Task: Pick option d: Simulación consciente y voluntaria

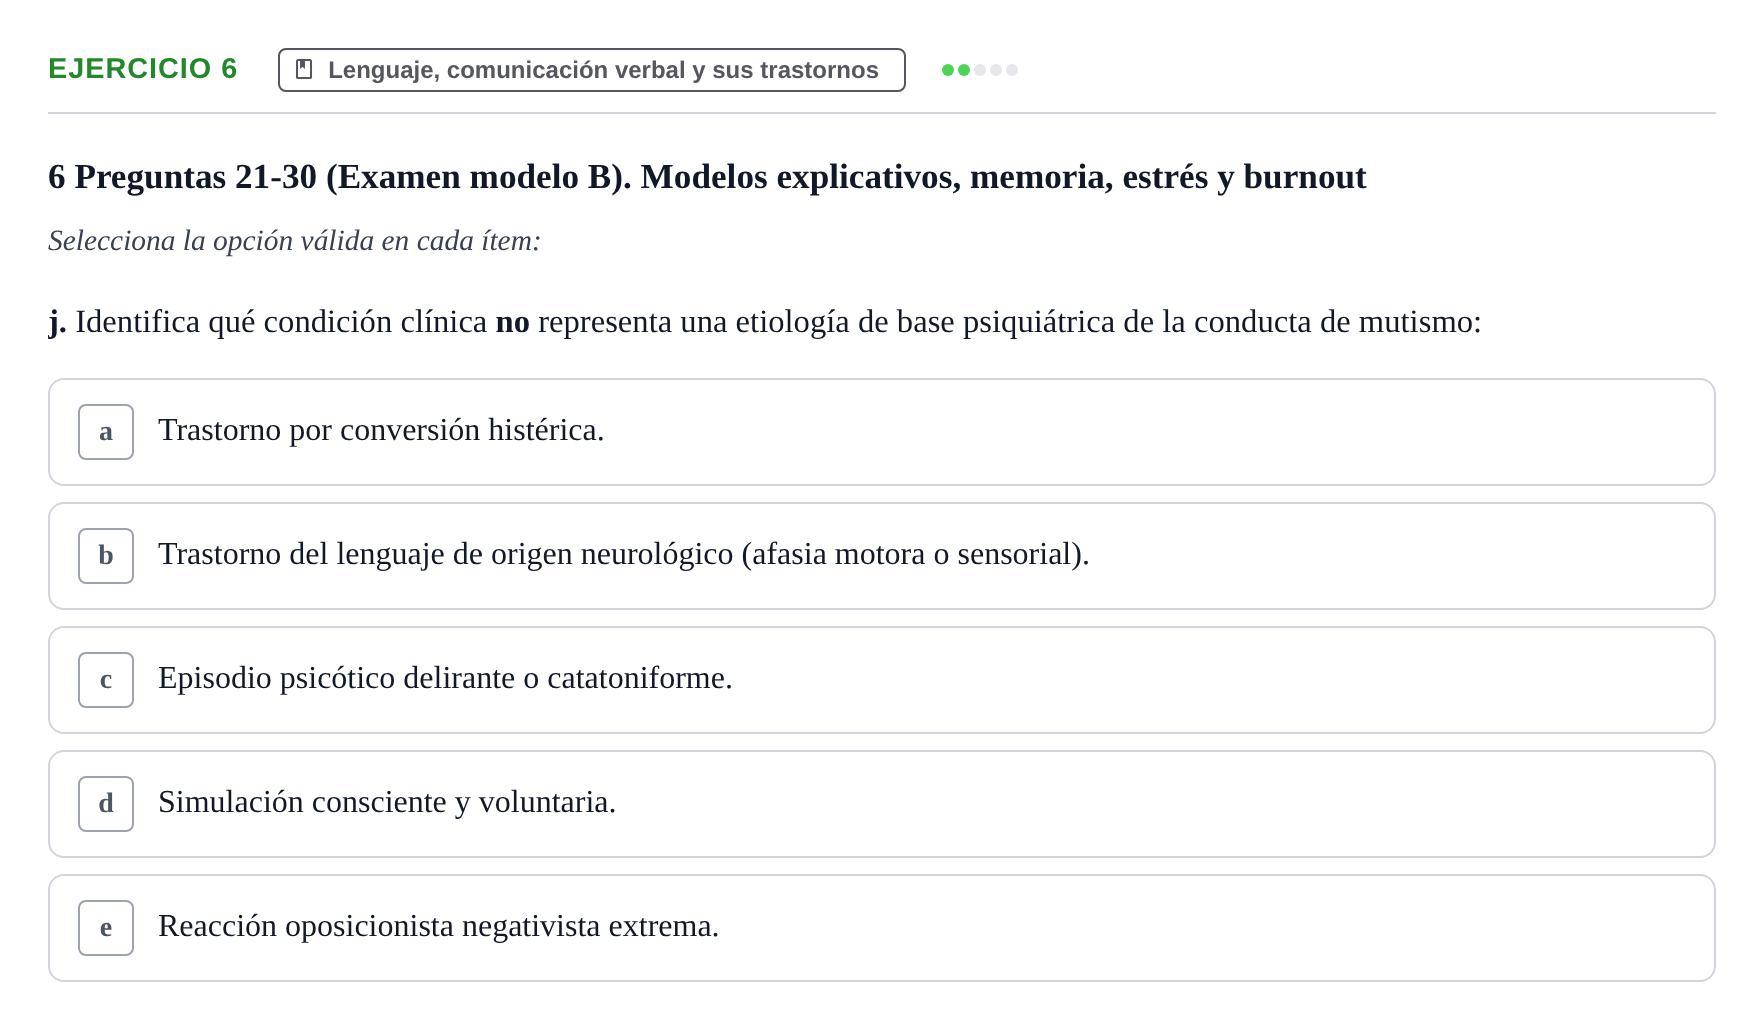Action: pyautogui.click(x=881, y=804)
